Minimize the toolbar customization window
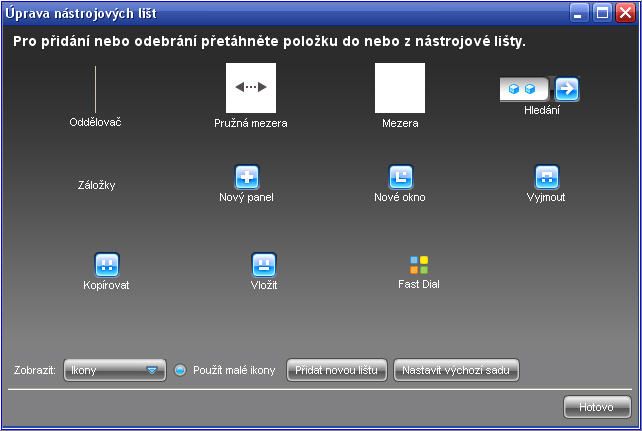Viewport: 642px width, 431px height. point(579,13)
